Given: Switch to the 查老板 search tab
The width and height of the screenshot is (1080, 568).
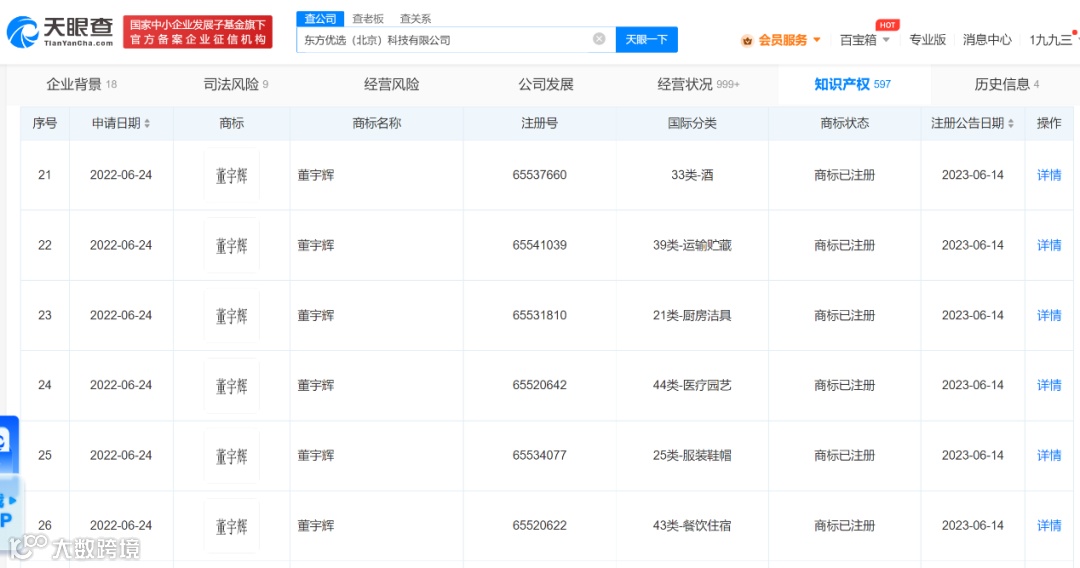Looking at the screenshot, I should tap(368, 19).
